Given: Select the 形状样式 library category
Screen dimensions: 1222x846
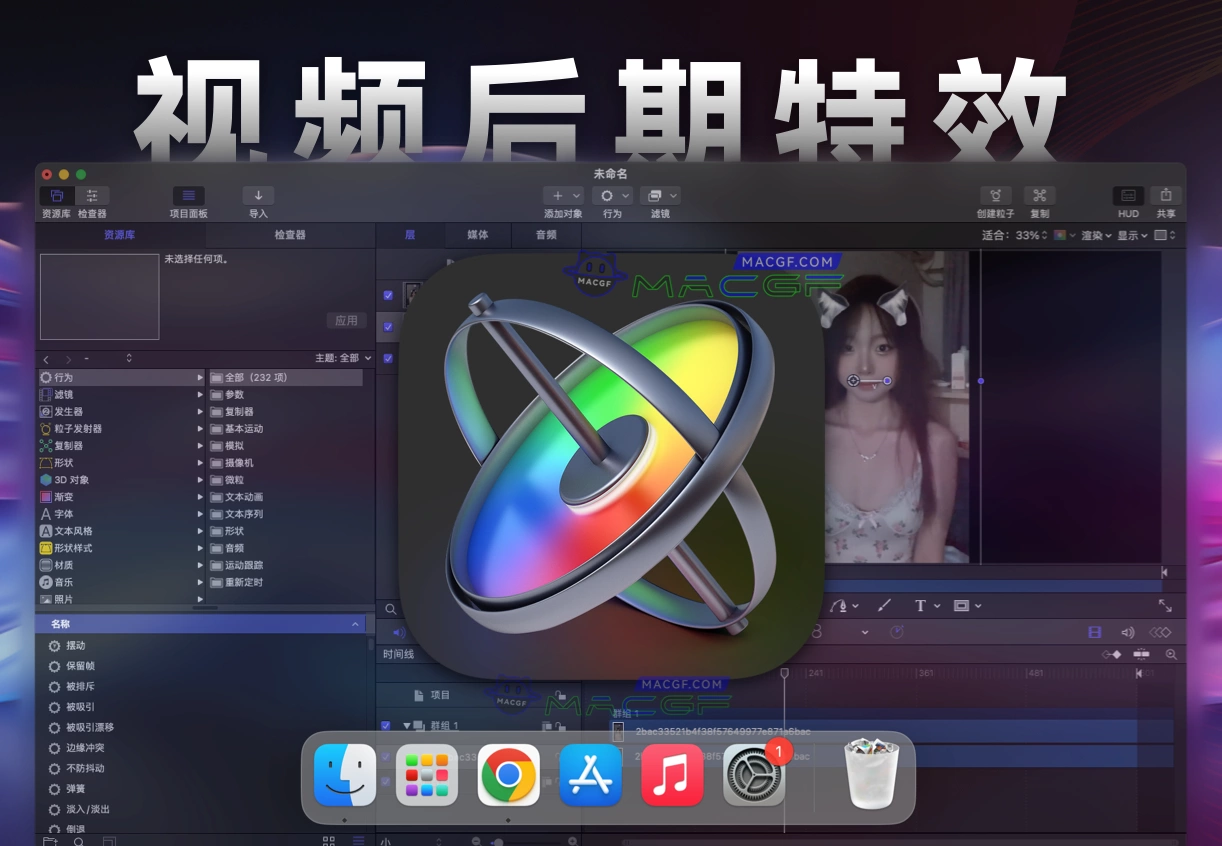Looking at the screenshot, I should coord(121,548).
